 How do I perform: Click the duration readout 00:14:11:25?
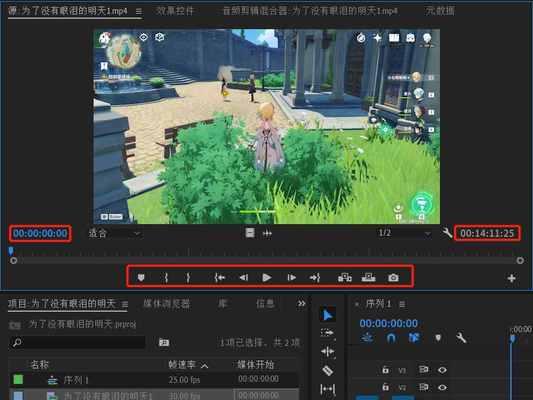[x=487, y=233]
